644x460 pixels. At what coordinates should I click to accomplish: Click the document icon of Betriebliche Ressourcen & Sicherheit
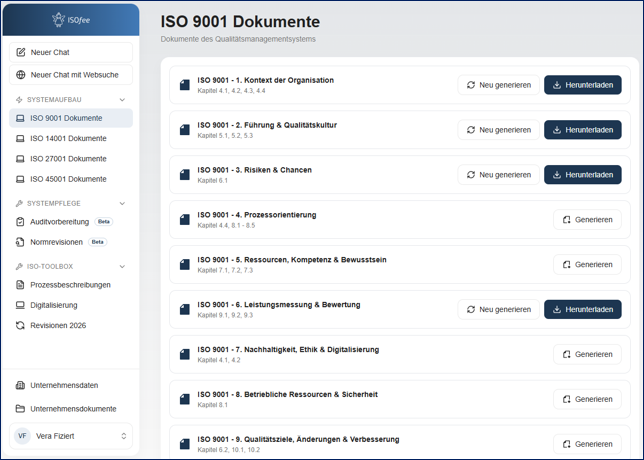[185, 399]
